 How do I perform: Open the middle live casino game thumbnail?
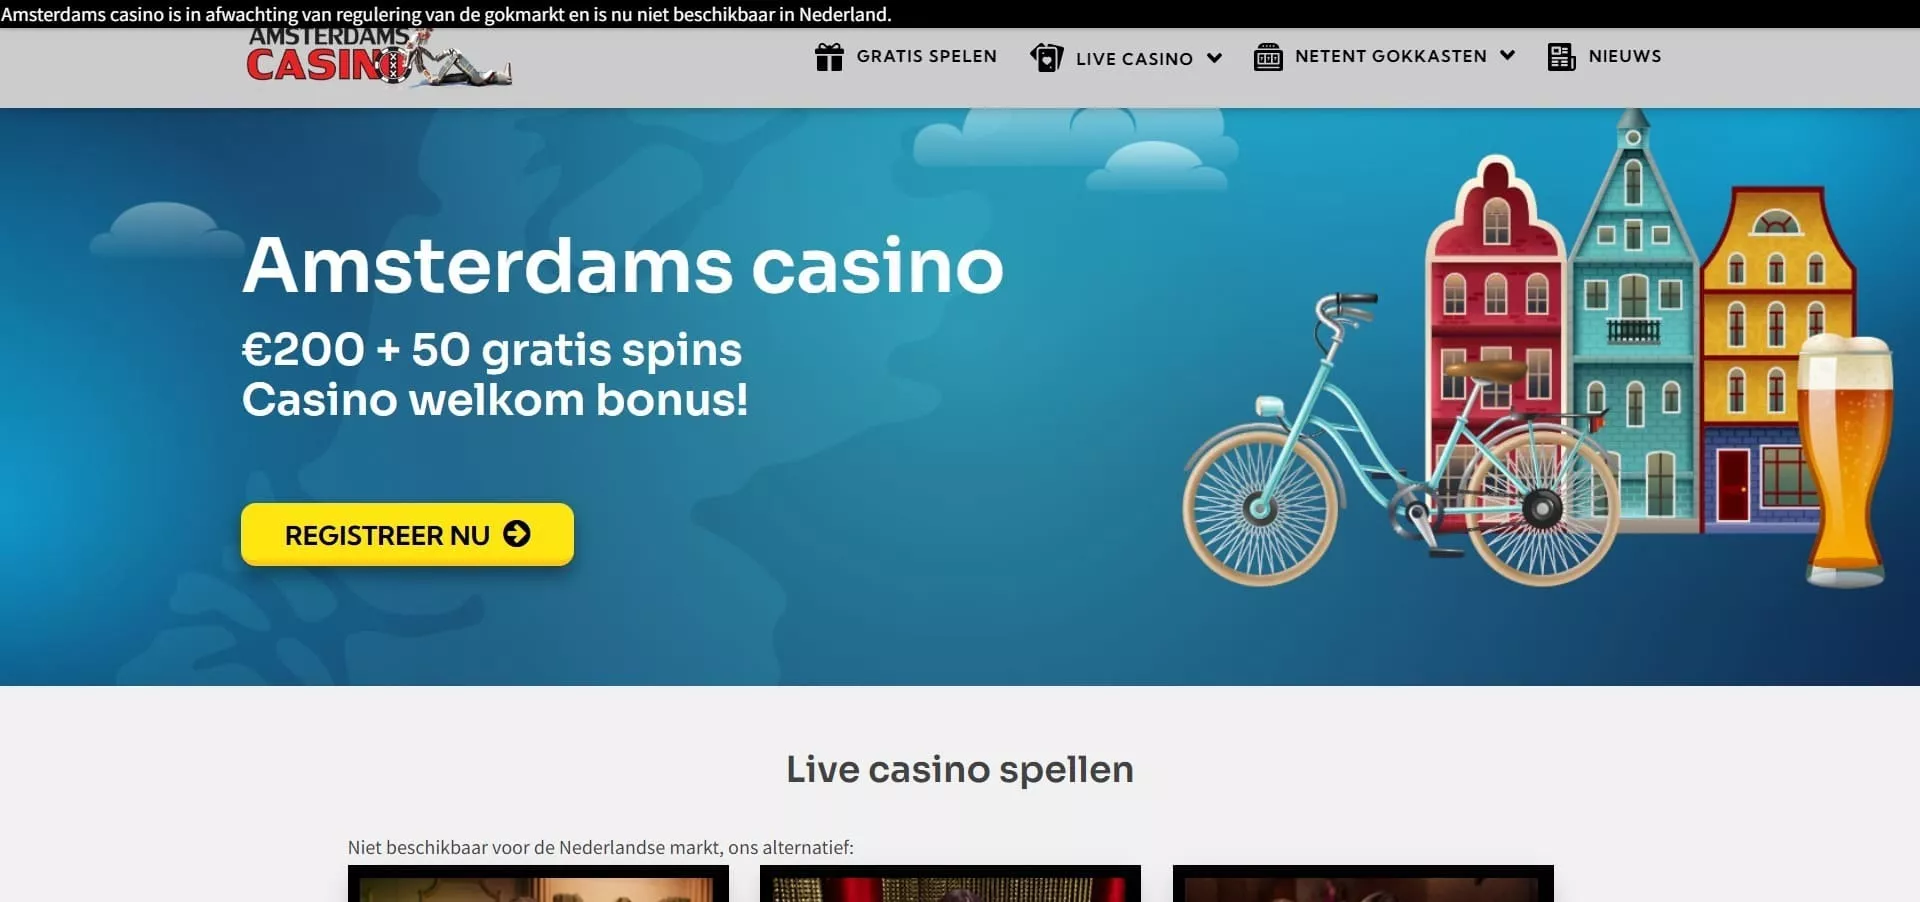tap(950, 884)
